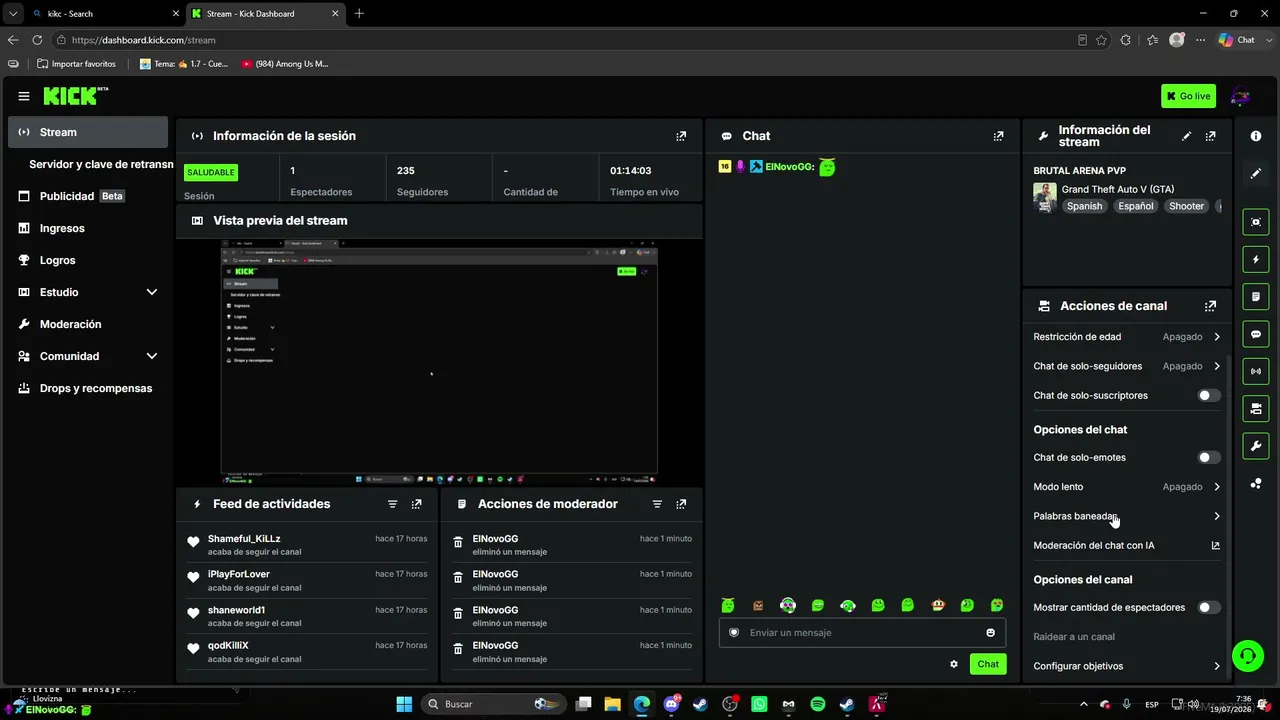Open the Windows Start menu
Image resolution: width=1280 pixels, height=720 pixels.
tap(404, 704)
